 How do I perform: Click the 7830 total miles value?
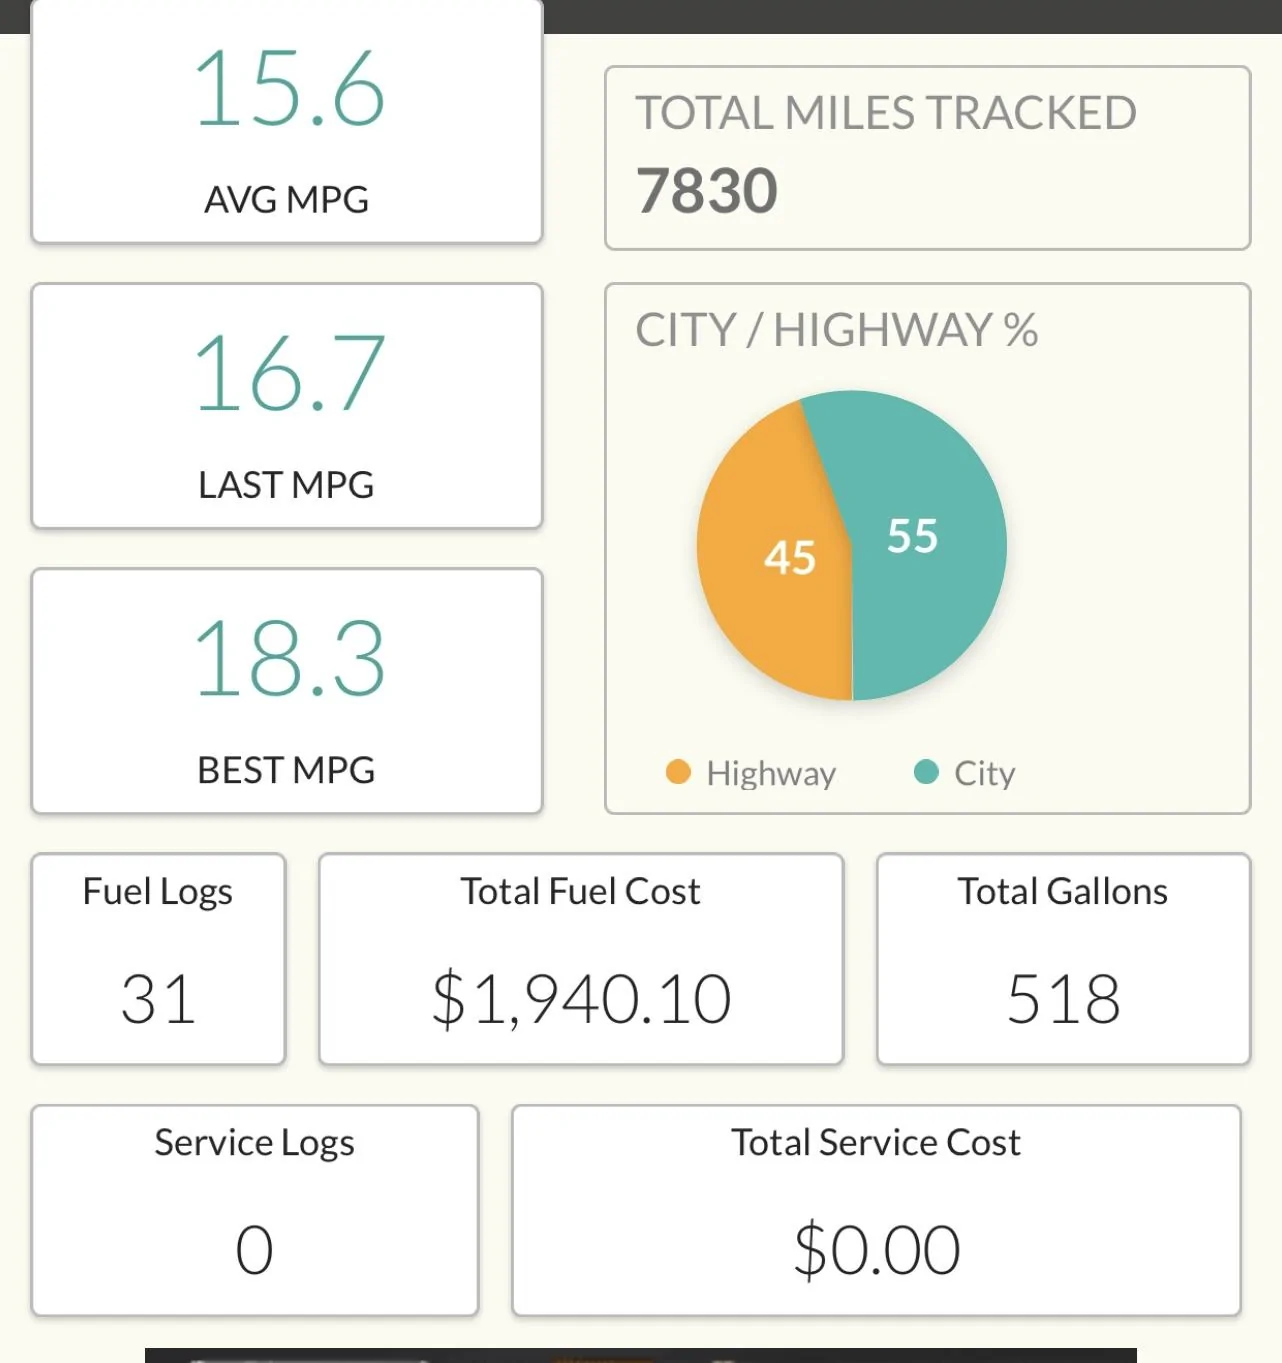(707, 190)
